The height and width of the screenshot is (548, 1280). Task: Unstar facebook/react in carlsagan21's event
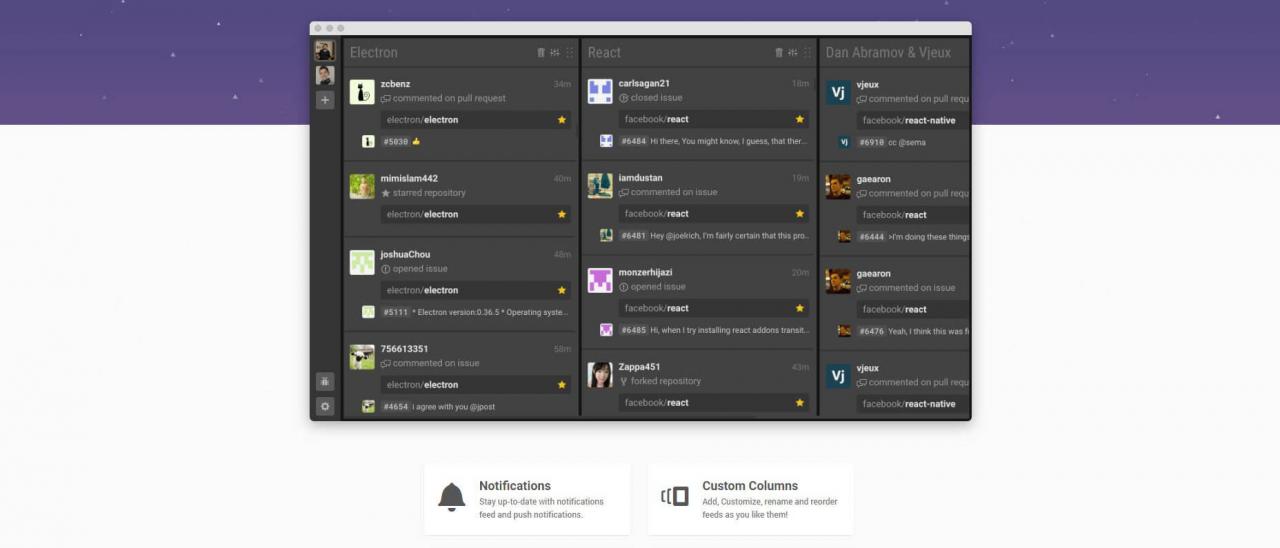tap(800, 119)
